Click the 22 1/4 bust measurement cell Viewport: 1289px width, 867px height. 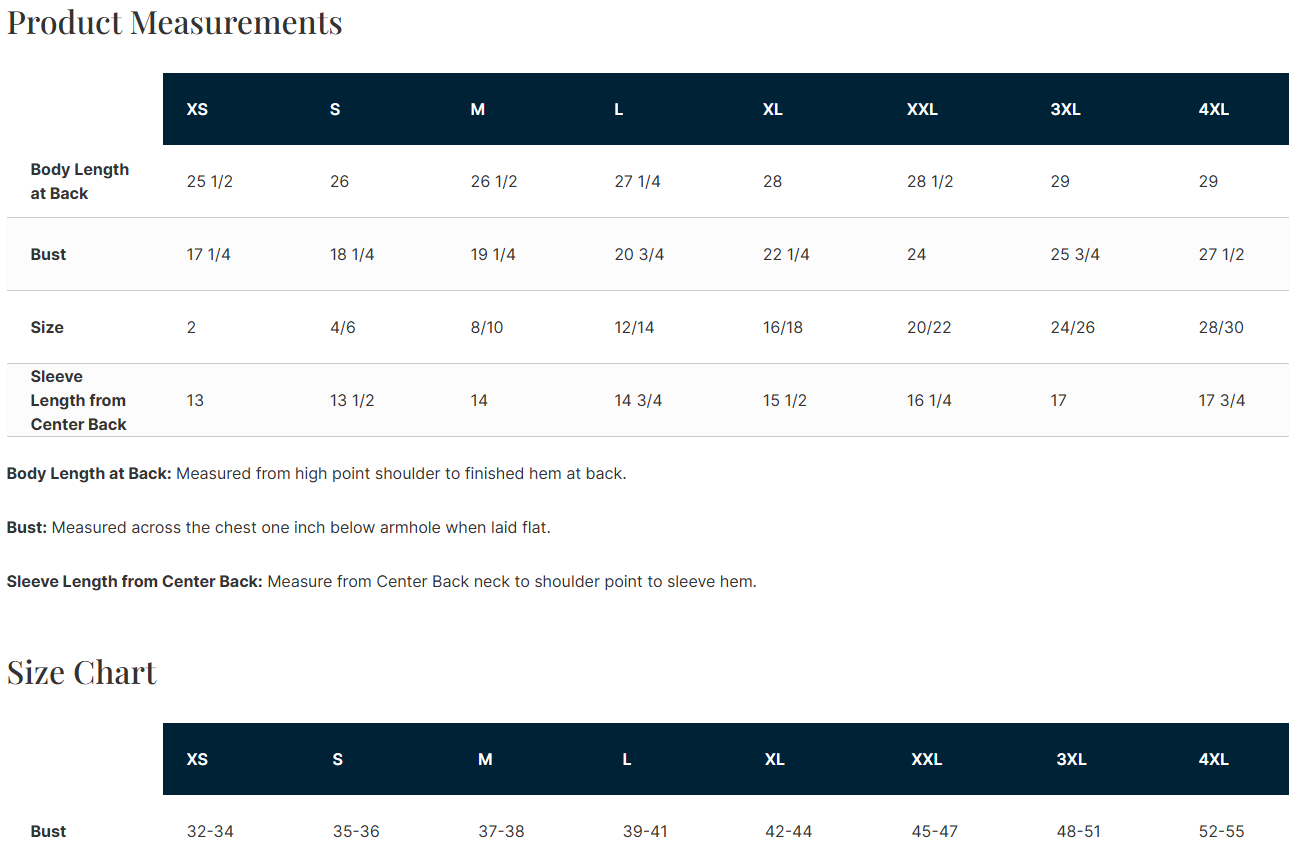point(786,254)
